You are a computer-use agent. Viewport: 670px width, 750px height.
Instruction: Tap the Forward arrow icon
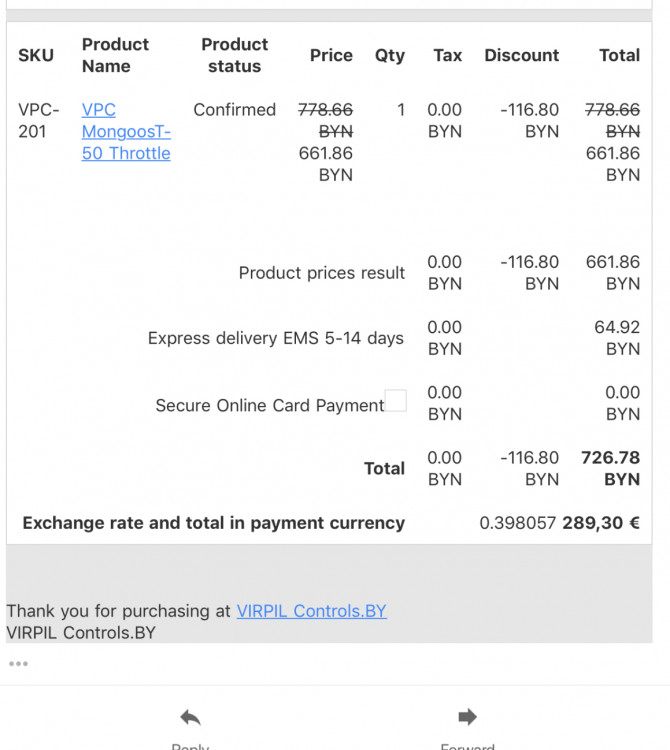click(467, 717)
